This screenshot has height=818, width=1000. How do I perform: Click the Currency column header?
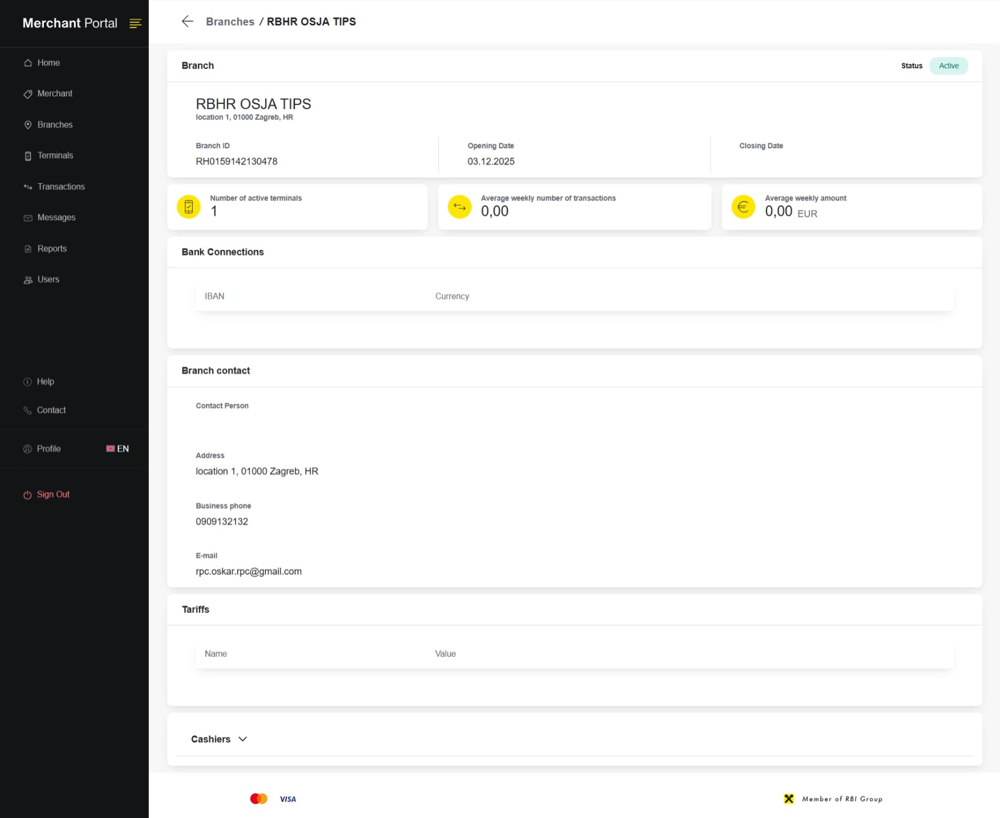tap(452, 296)
